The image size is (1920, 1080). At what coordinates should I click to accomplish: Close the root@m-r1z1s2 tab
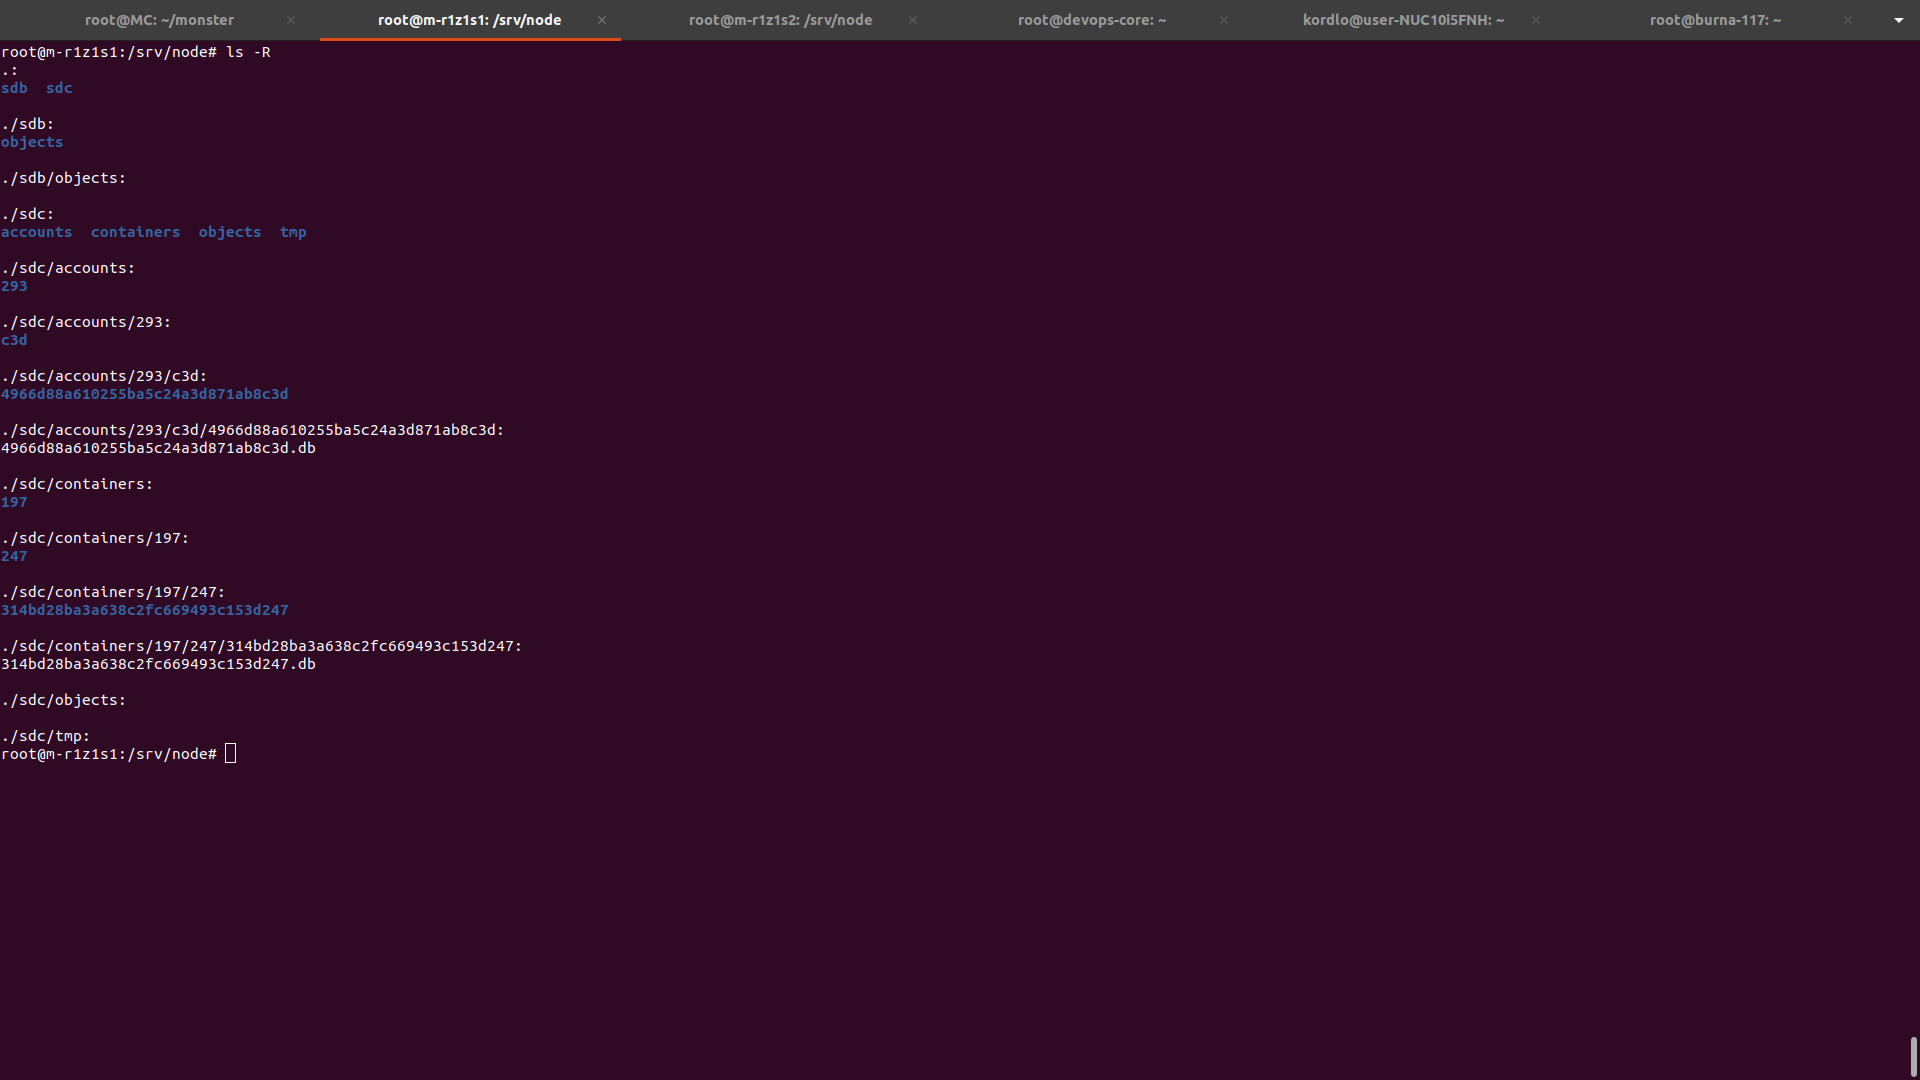[913, 20]
